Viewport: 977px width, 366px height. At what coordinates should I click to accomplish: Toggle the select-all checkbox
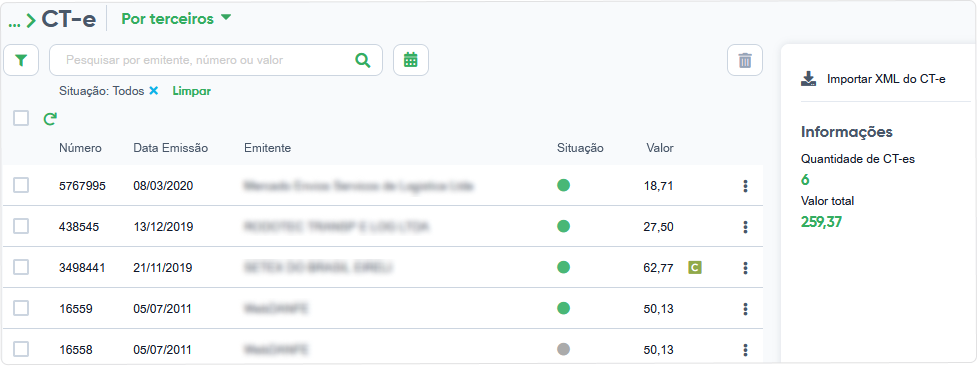[21, 118]
